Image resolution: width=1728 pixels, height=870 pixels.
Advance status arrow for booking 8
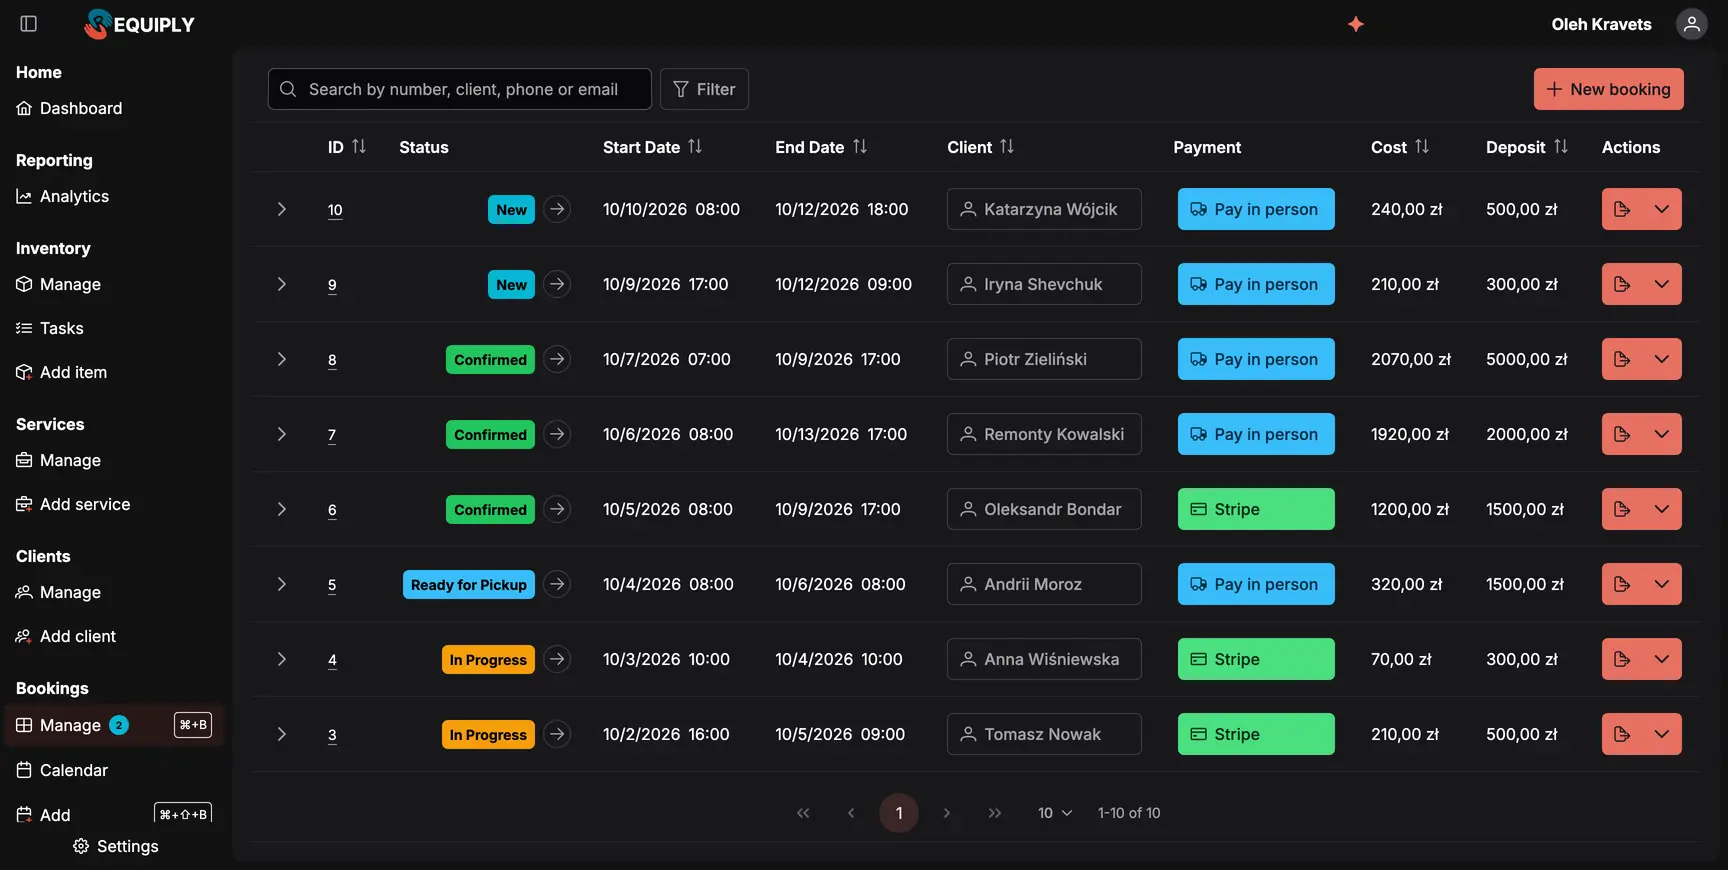557,359
